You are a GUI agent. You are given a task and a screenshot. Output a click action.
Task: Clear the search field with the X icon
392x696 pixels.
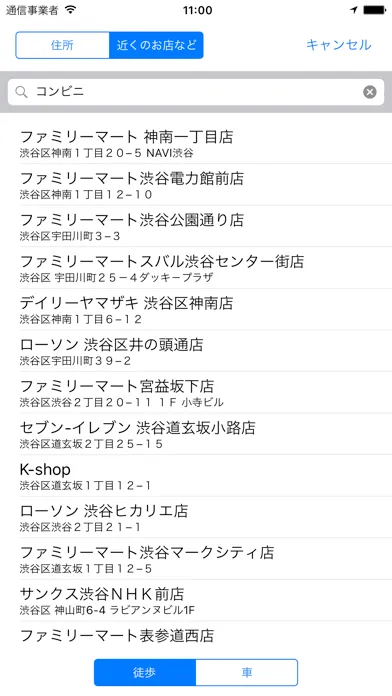pos(369,92)
